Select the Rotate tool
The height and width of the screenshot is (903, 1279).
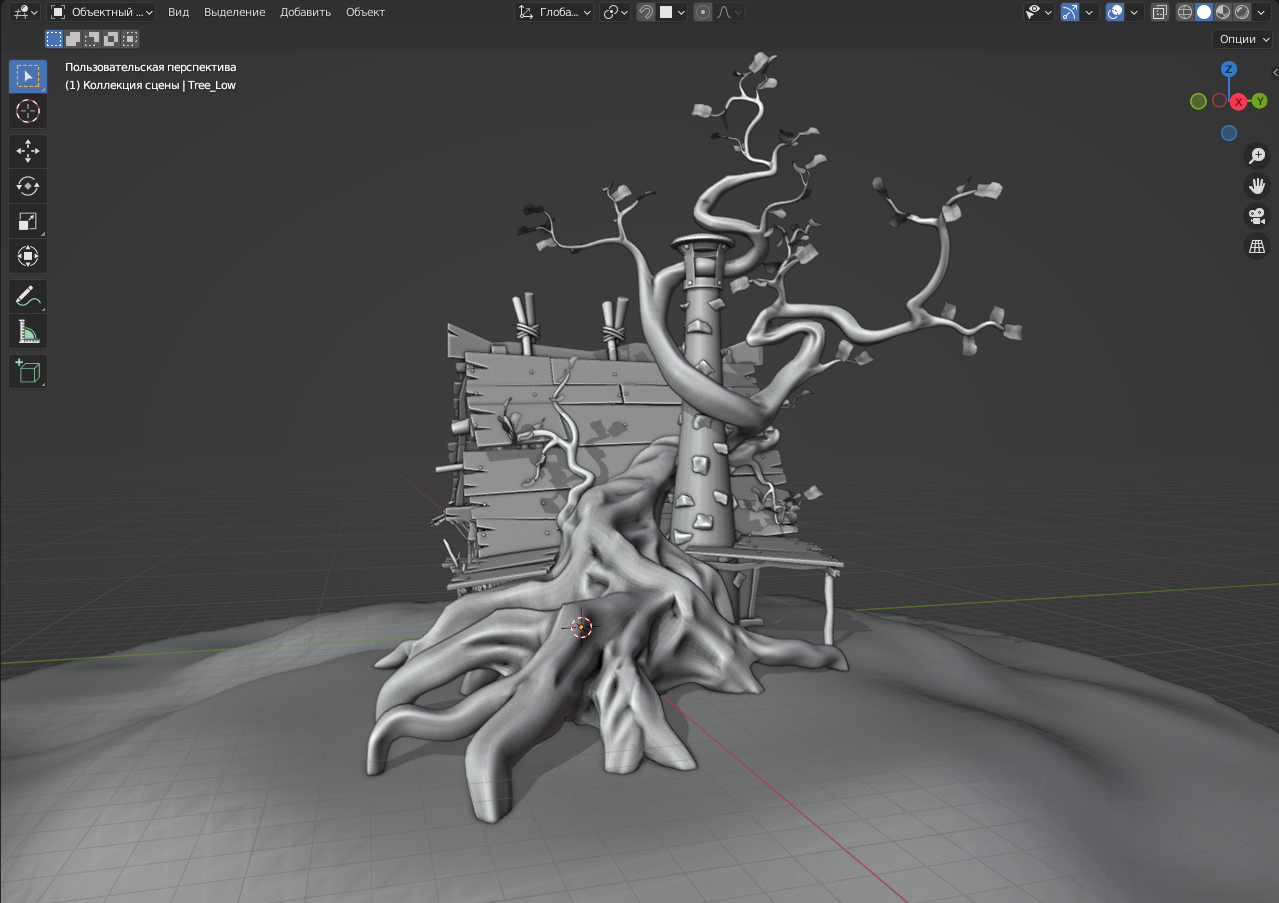pos(28,186)
